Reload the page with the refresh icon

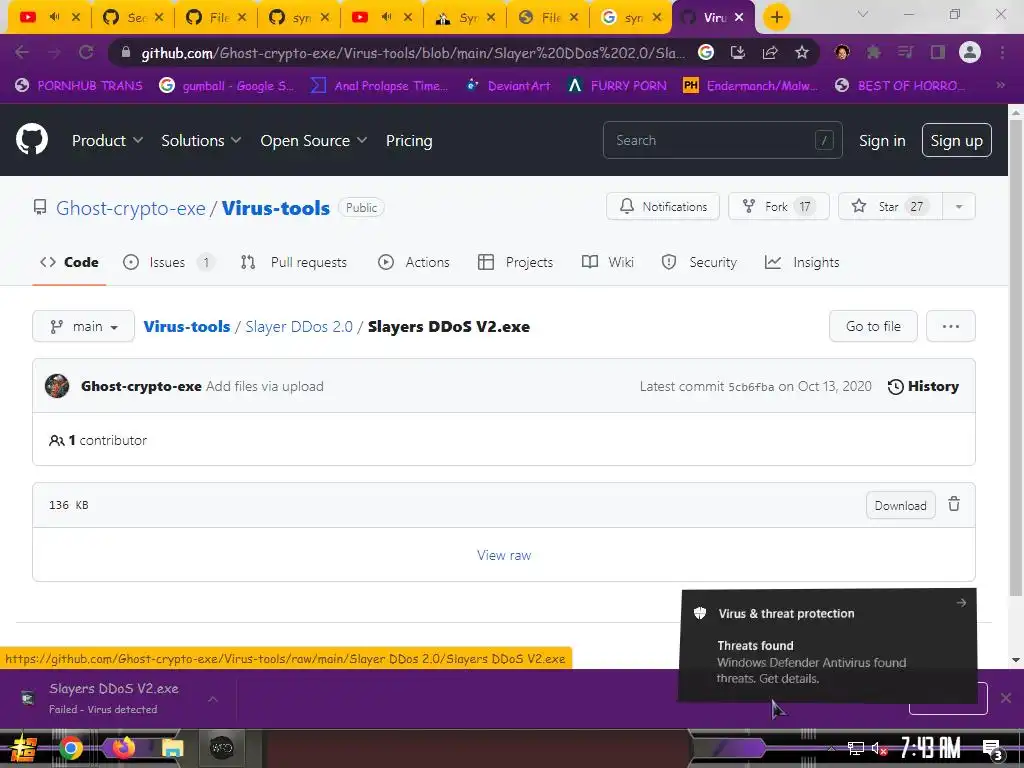tap(86, 52)
